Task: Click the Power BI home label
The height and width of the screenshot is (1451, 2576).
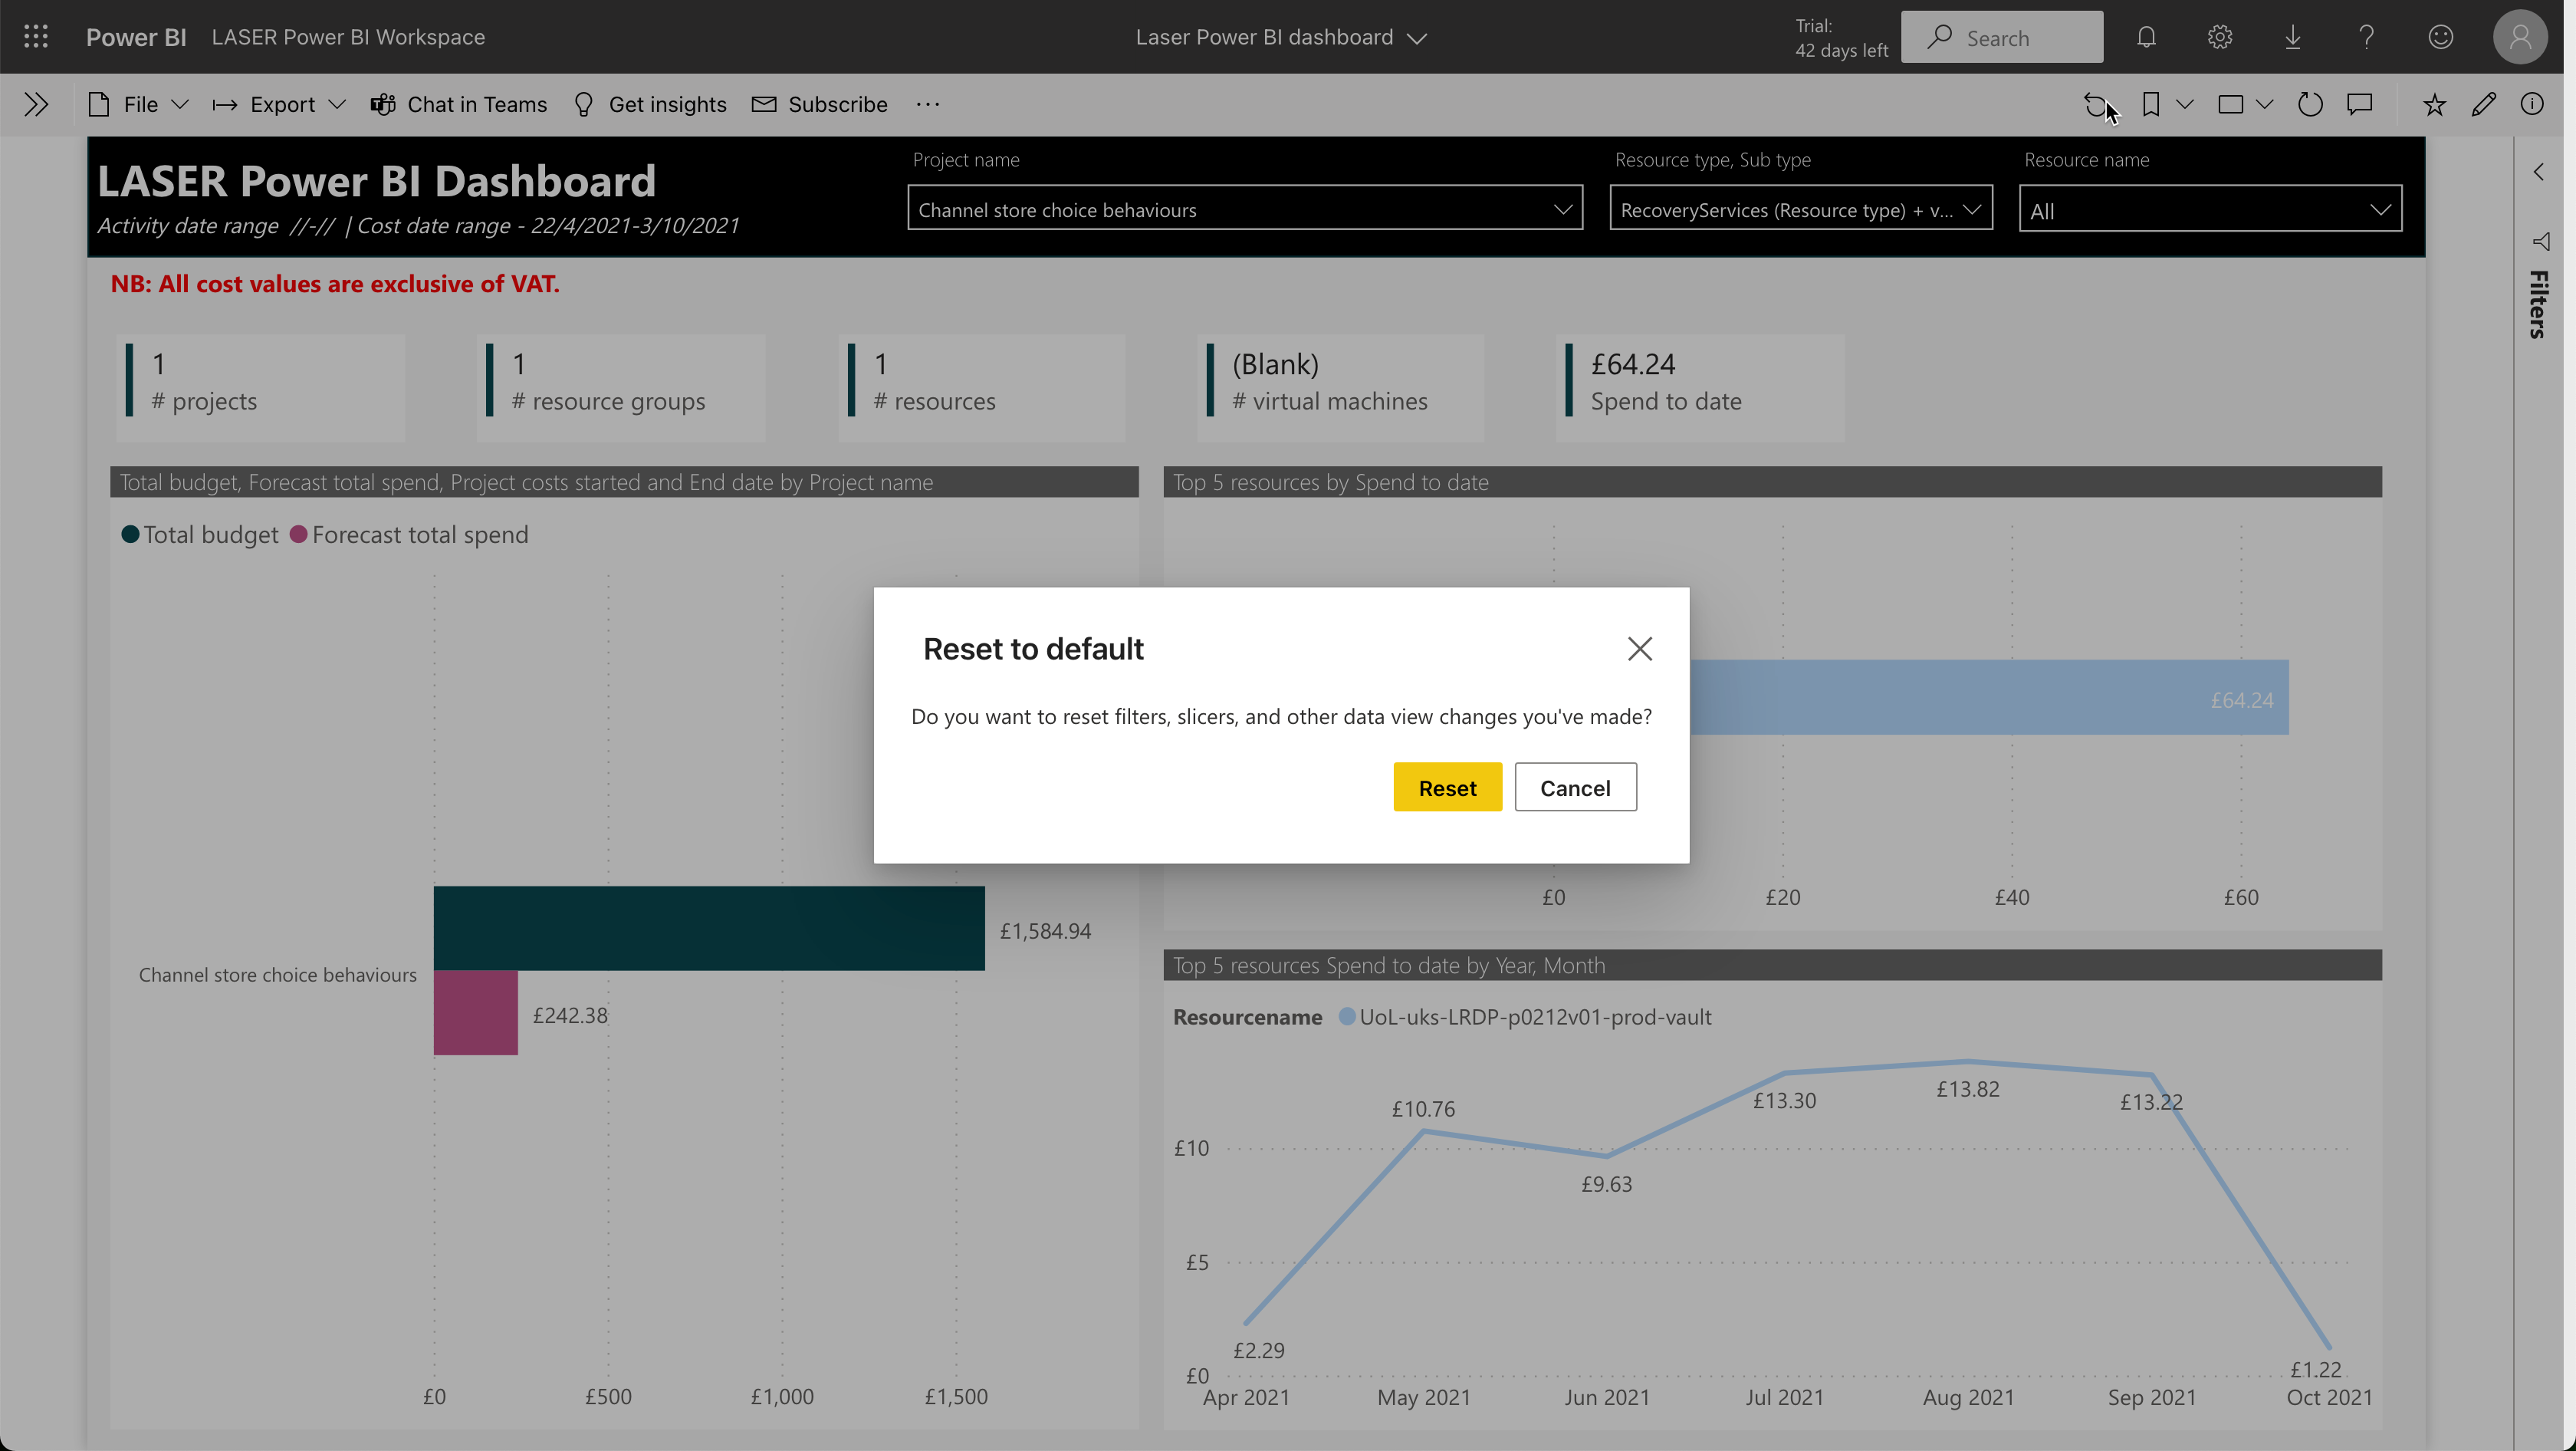Action: 136,37
